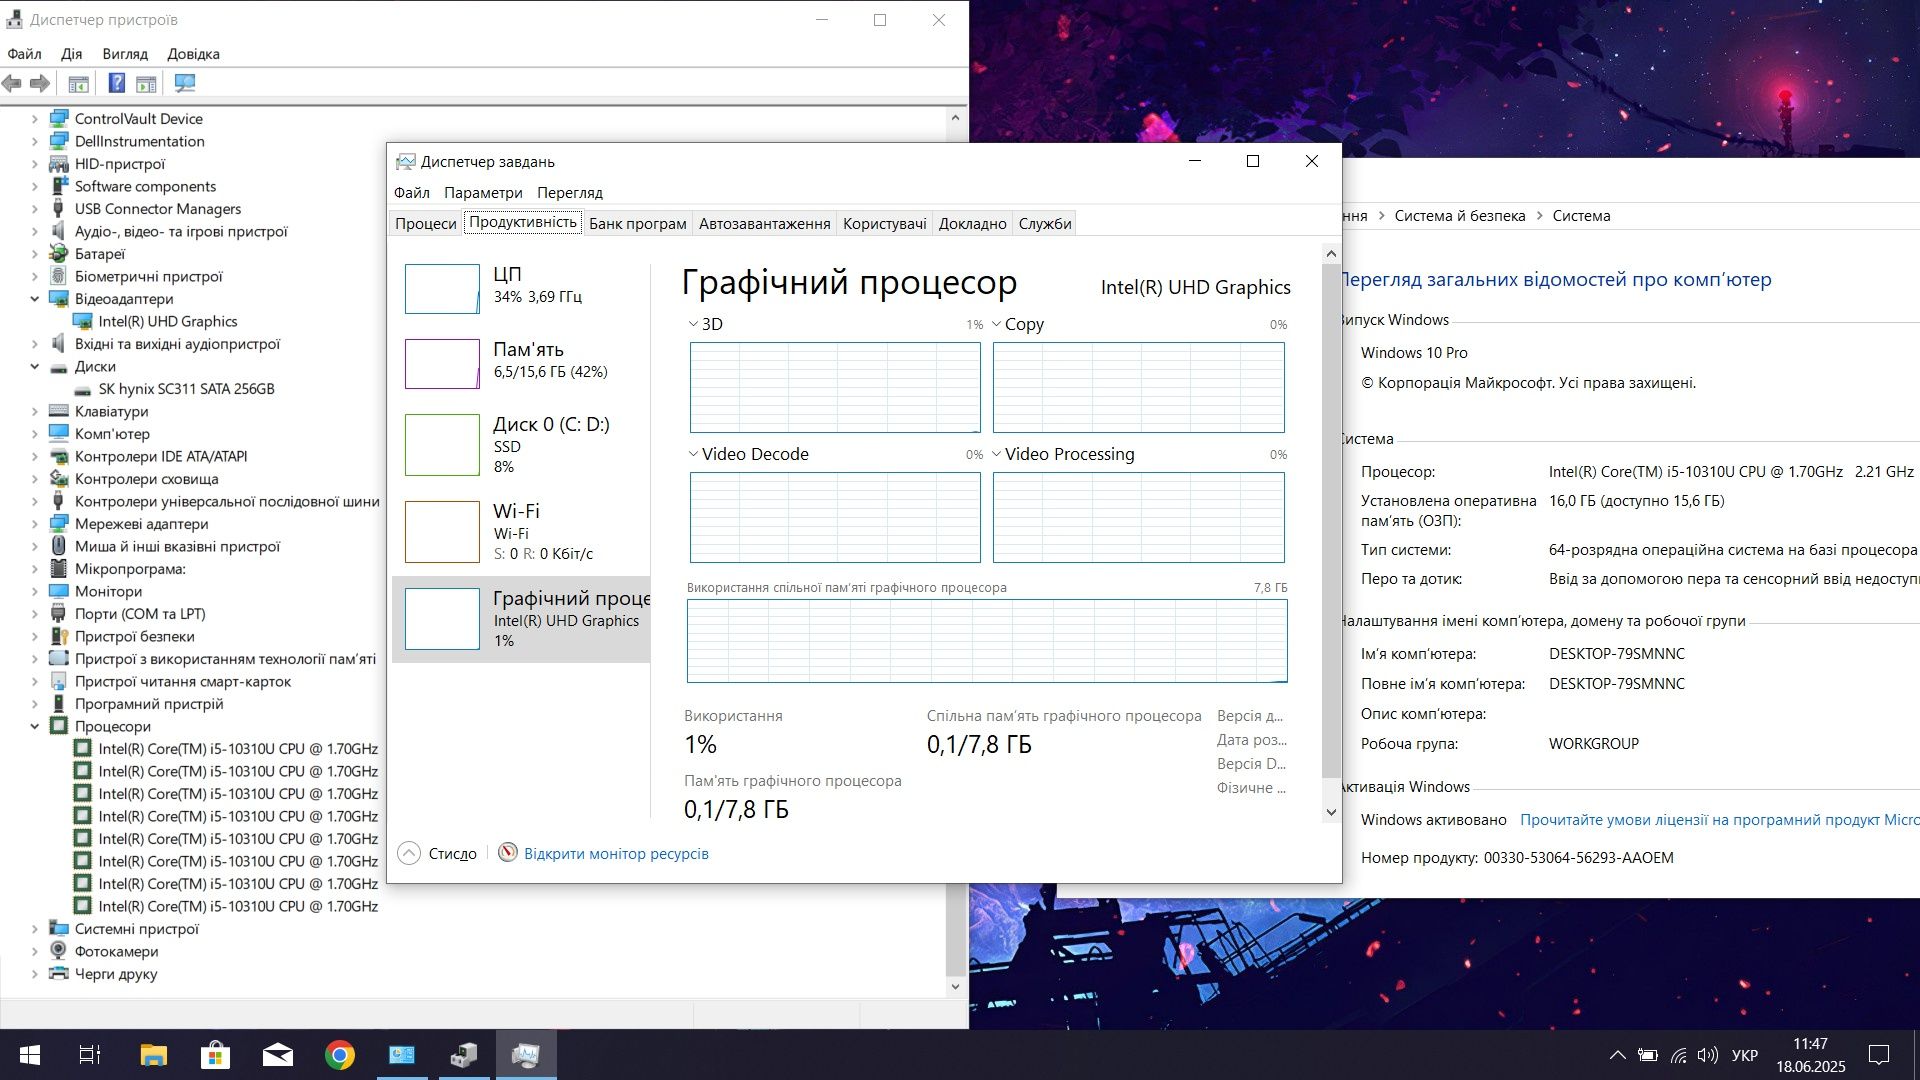Click Відкрити монітор ресурсів link
This screenshot has height=1080, width=1920.
point(616,853)
